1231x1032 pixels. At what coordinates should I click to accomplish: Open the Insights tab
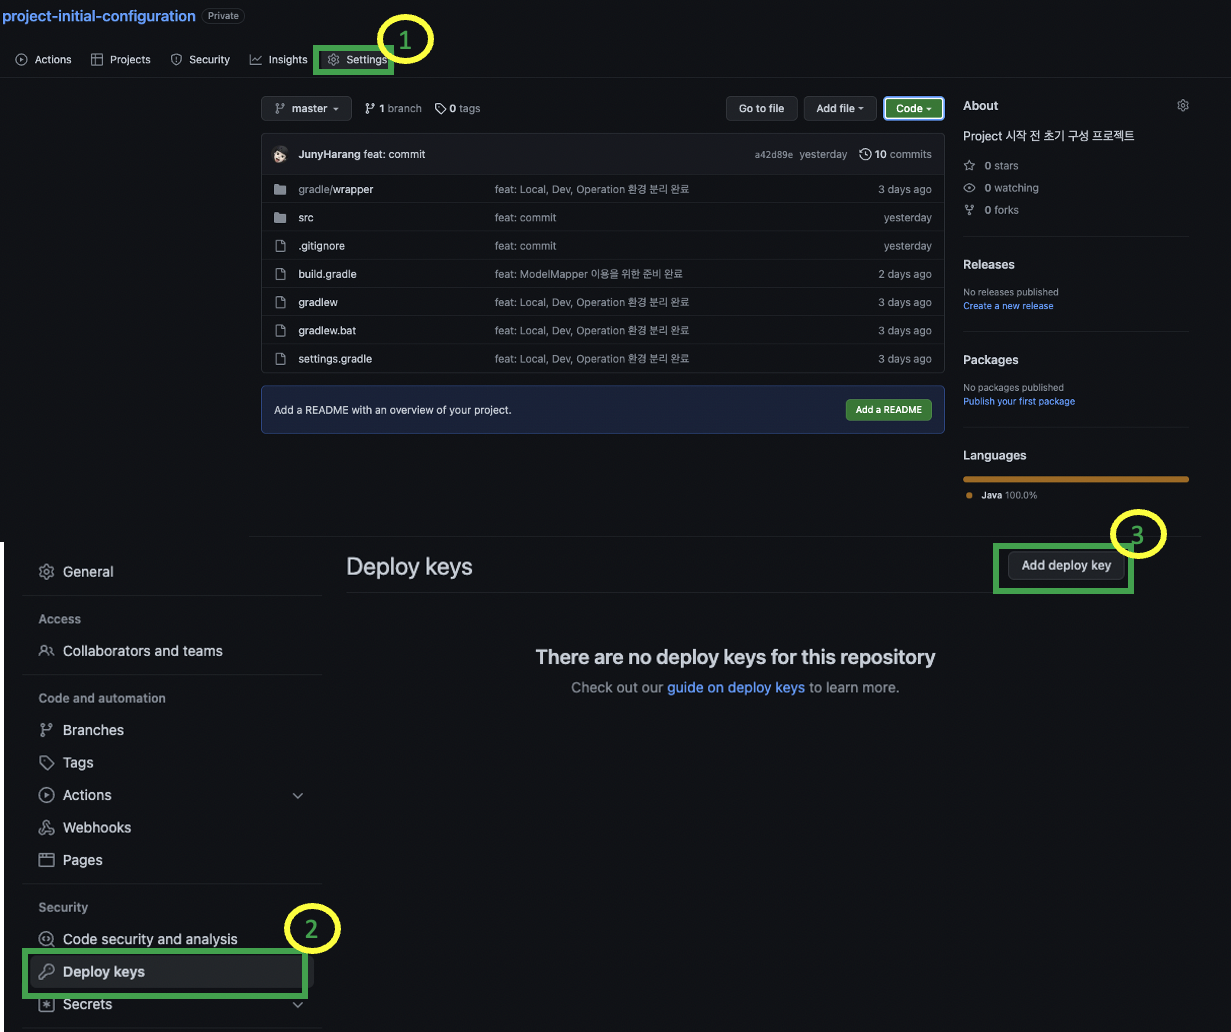278,60
